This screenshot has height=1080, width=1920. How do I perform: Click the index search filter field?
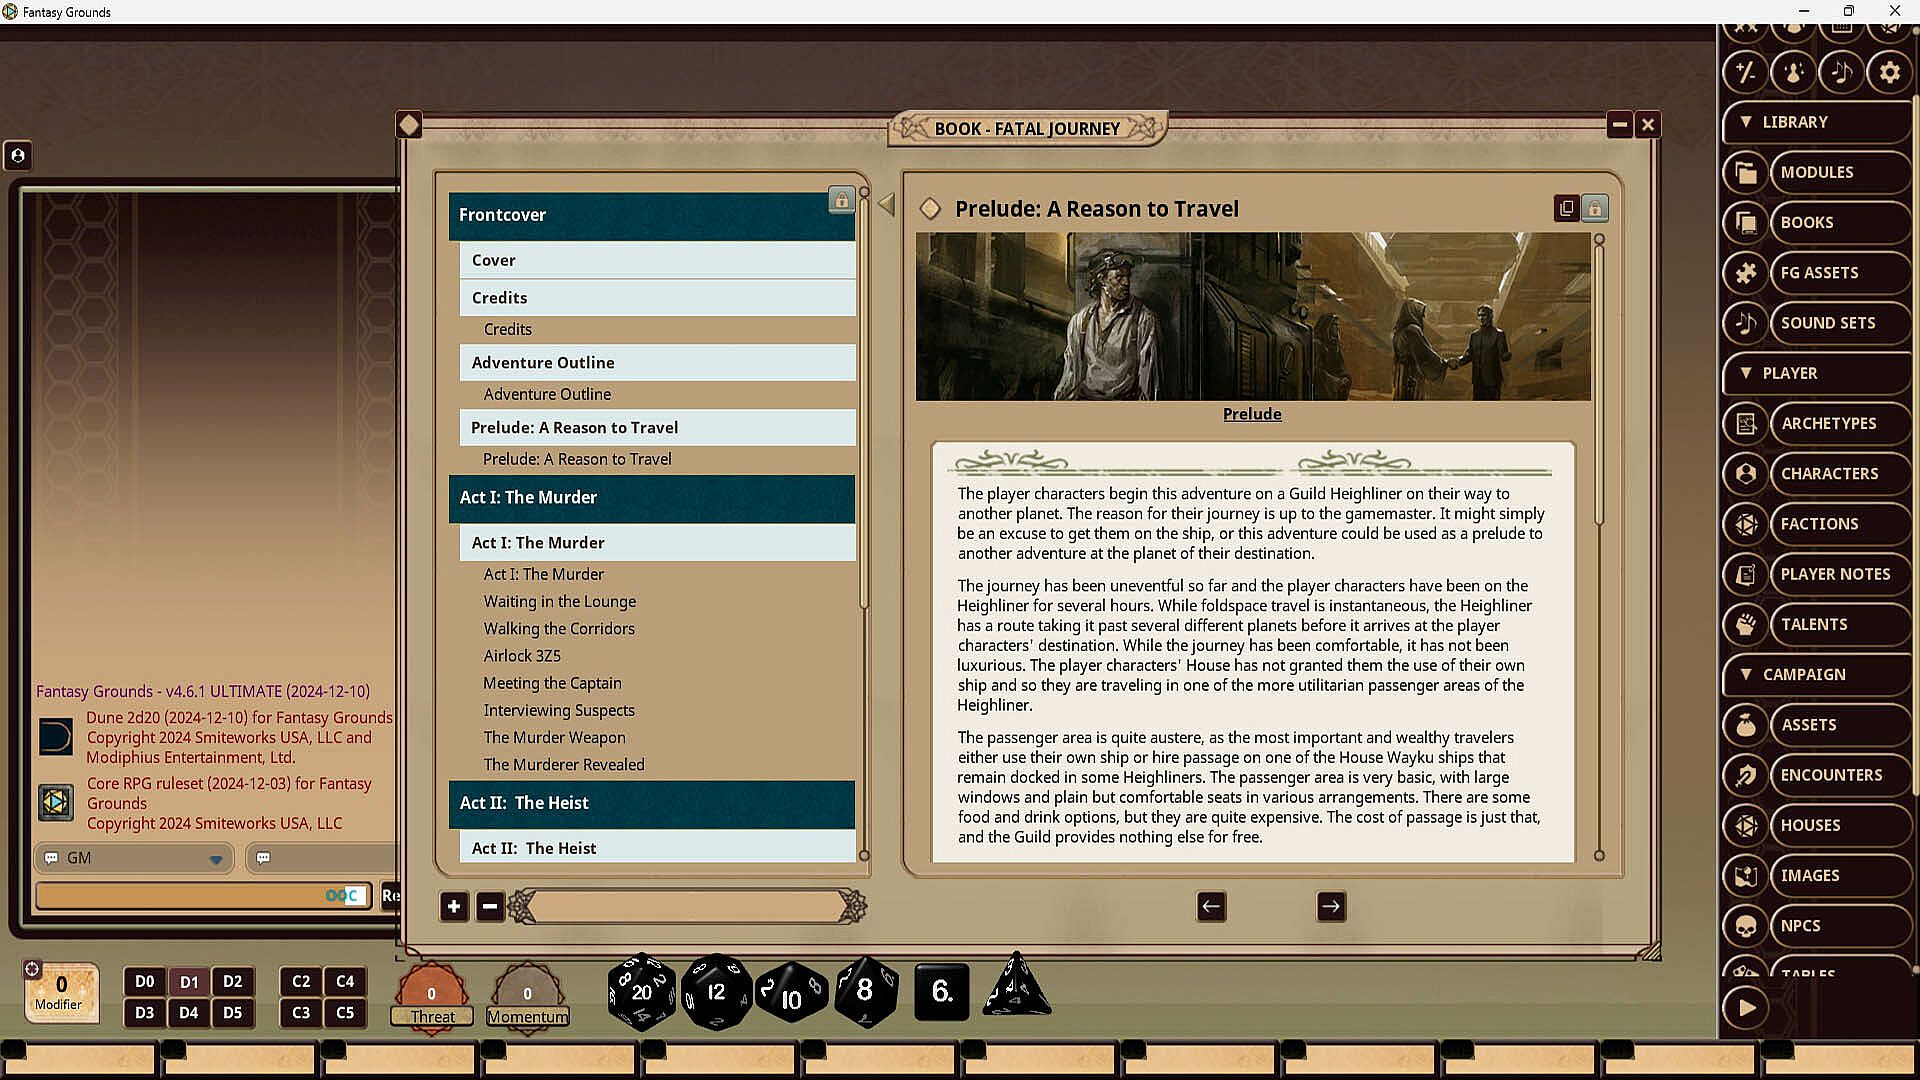[x=688, y=907]
